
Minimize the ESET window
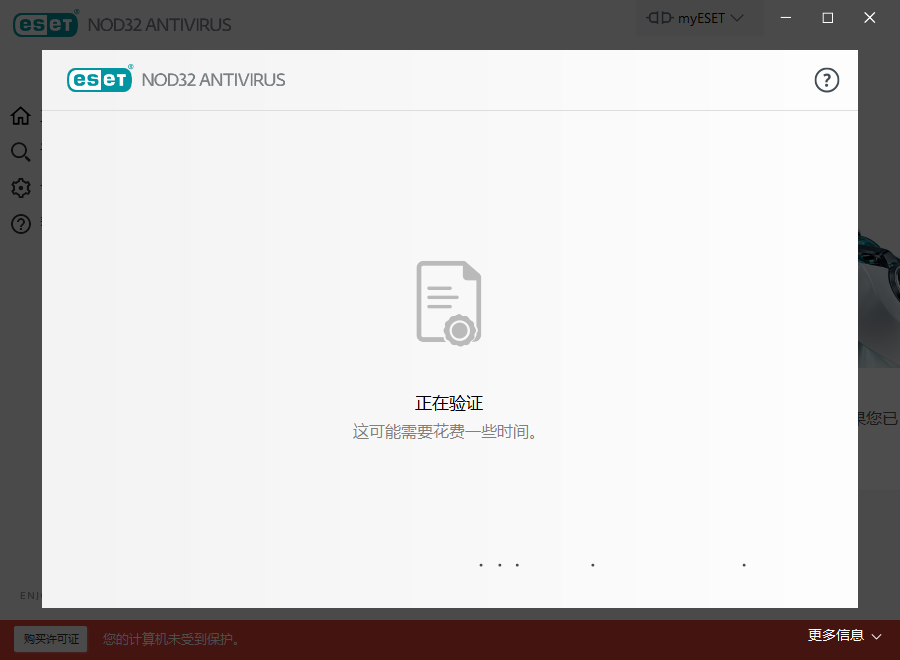click(x=786, y=18)
